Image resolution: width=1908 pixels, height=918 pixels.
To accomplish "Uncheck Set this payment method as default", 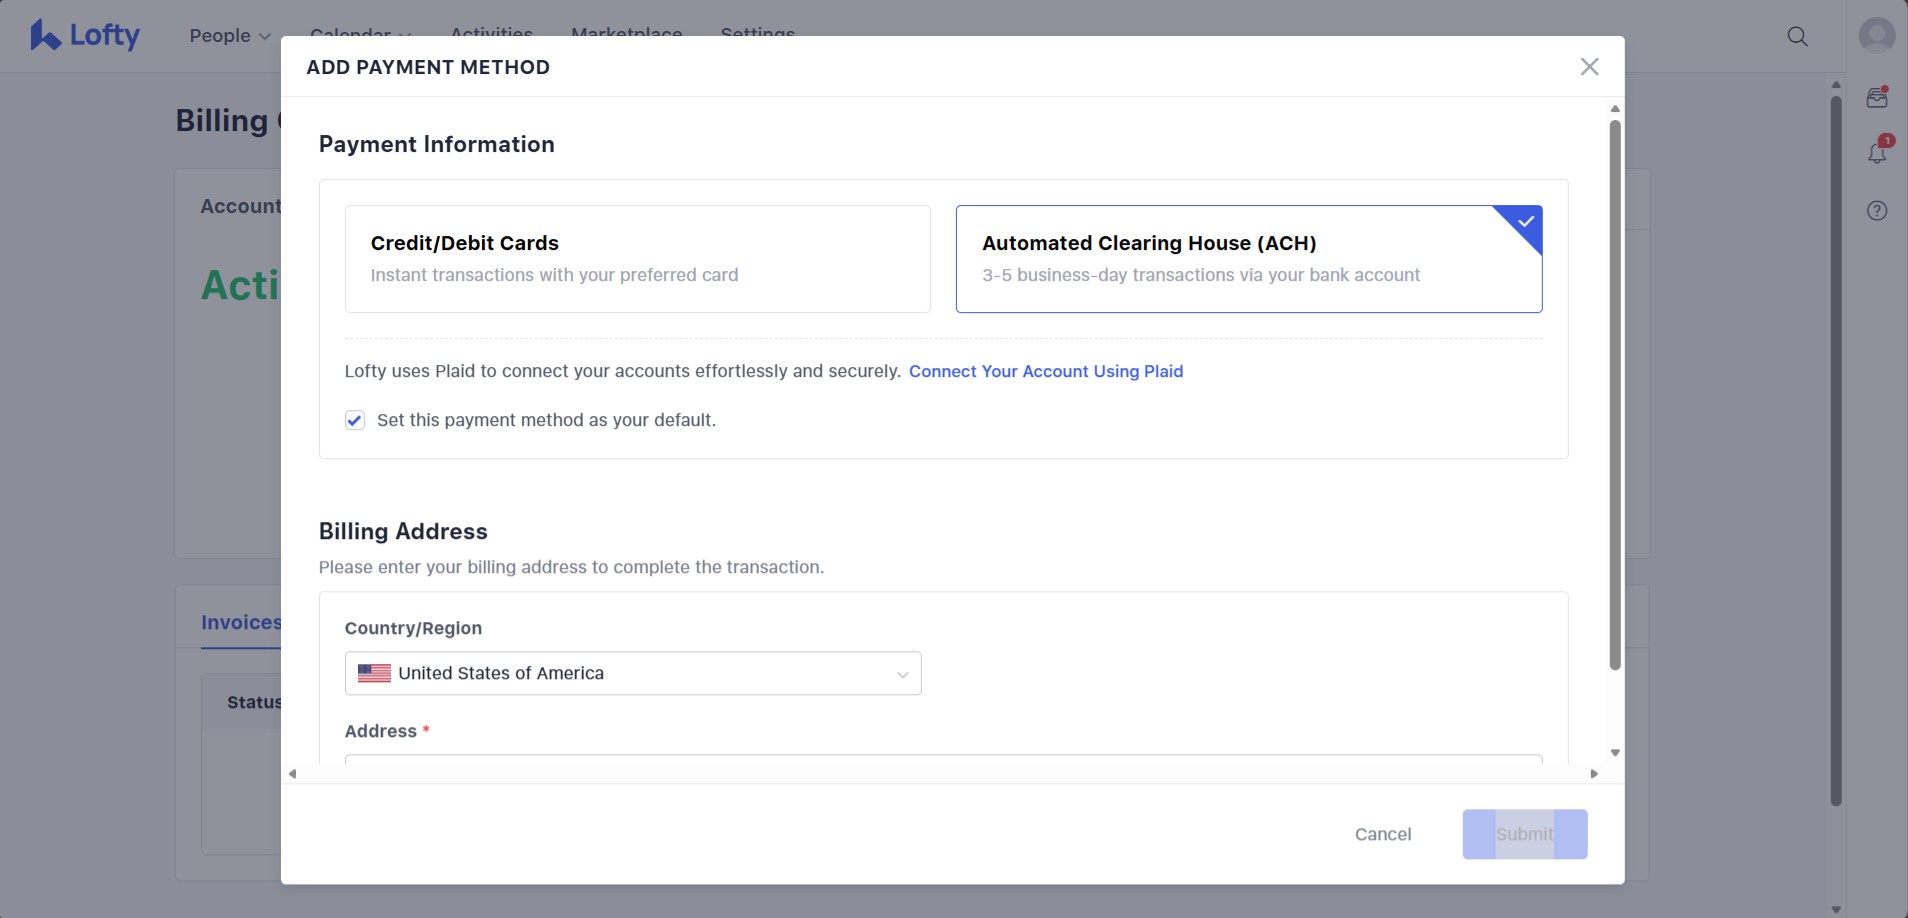I will tap(355, 421).
